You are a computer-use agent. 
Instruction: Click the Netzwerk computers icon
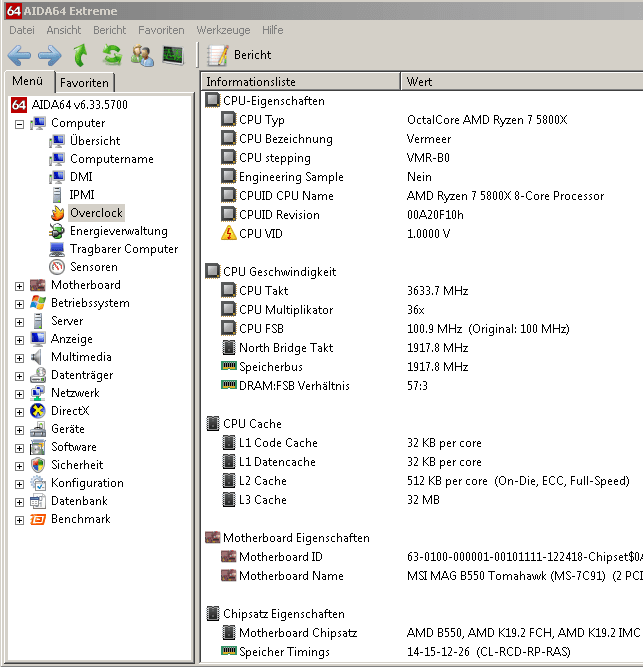click(x=38, y=393)
